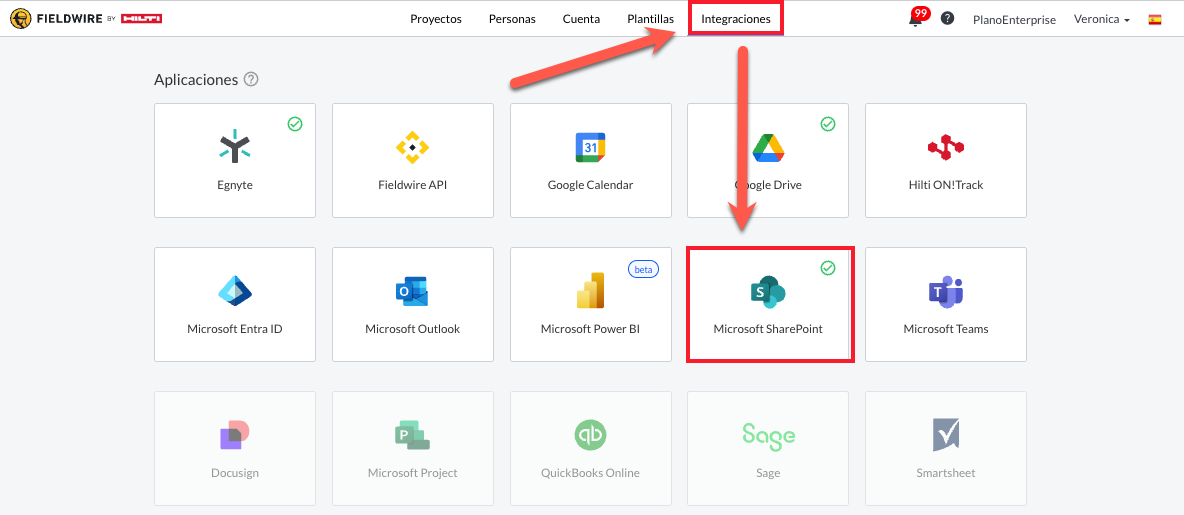Open the Hilti ON!Track red icon
Image resolution: width=1184 pixels, height=515 pixels.
(945, 147)
